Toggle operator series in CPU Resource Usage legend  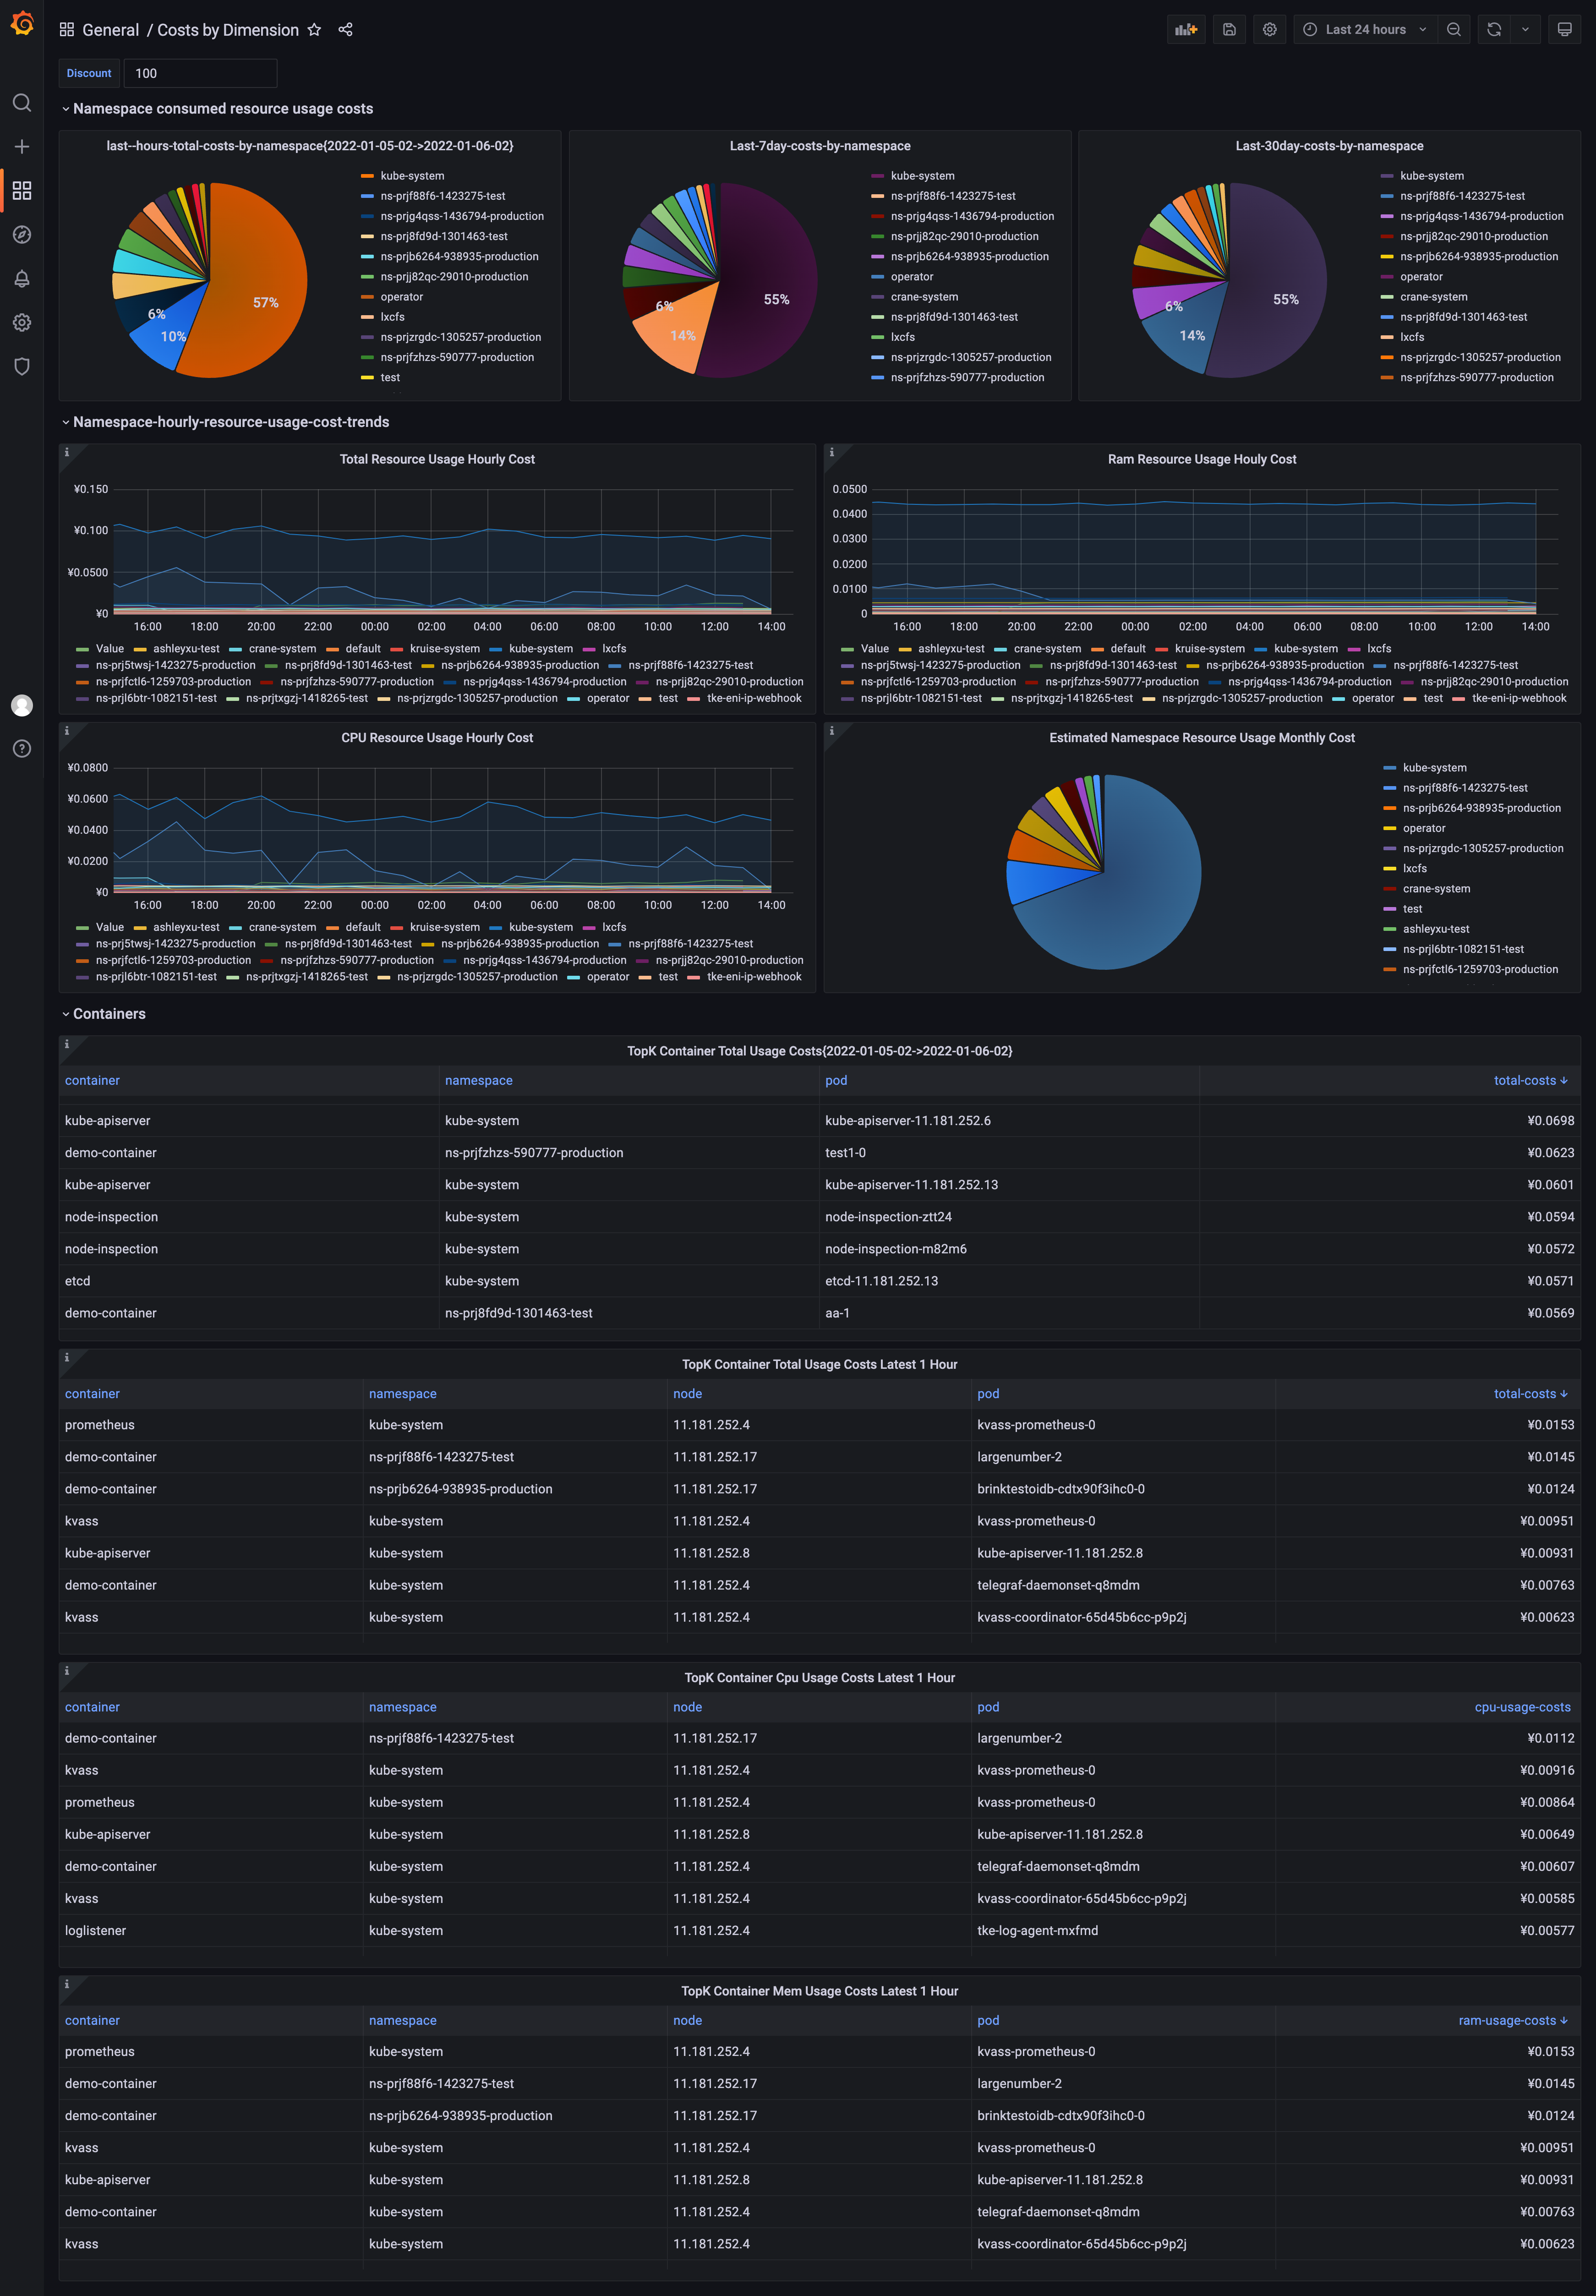click(607, 977)
